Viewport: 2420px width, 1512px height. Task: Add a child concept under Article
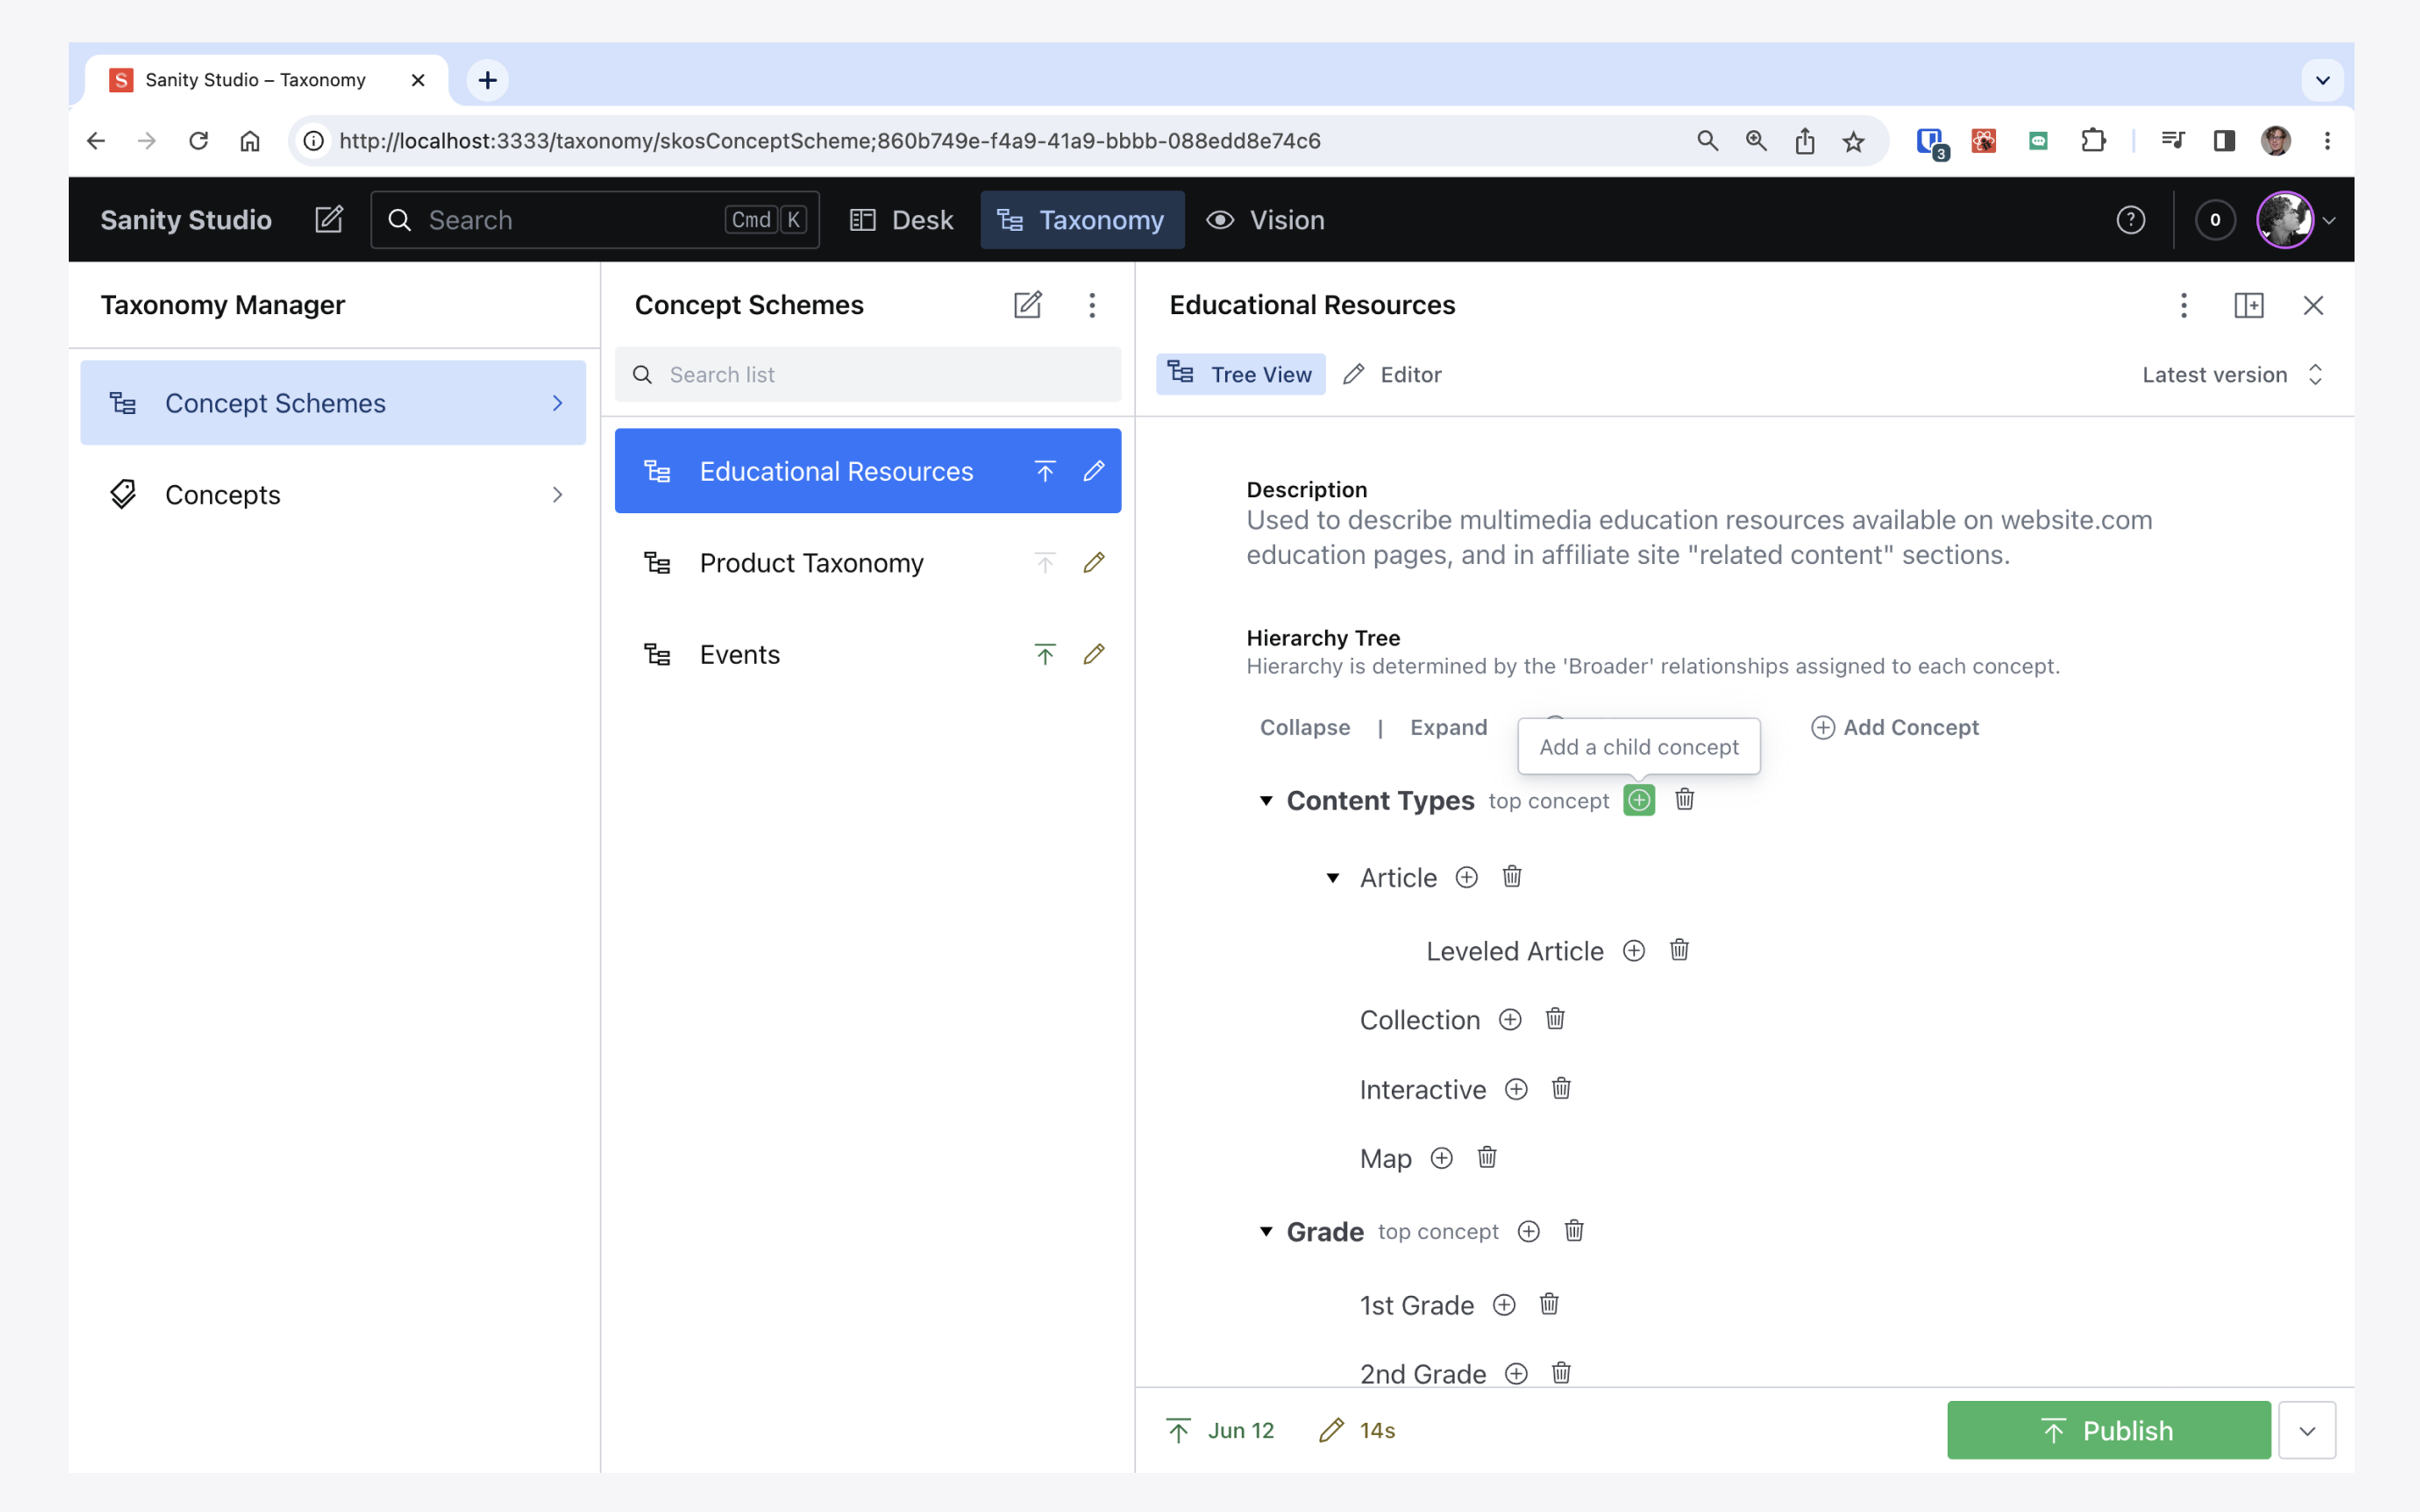(1466, 877)
